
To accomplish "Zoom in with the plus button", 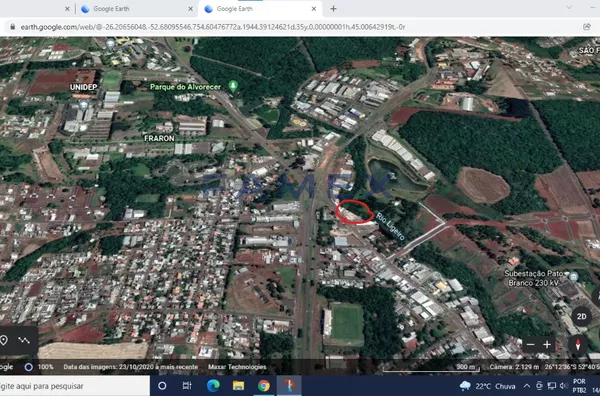I will (x=547, y=345).
